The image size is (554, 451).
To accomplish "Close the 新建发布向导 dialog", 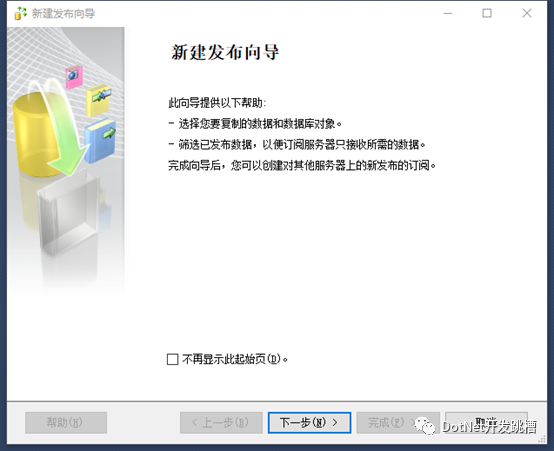I will coord(527,13).
